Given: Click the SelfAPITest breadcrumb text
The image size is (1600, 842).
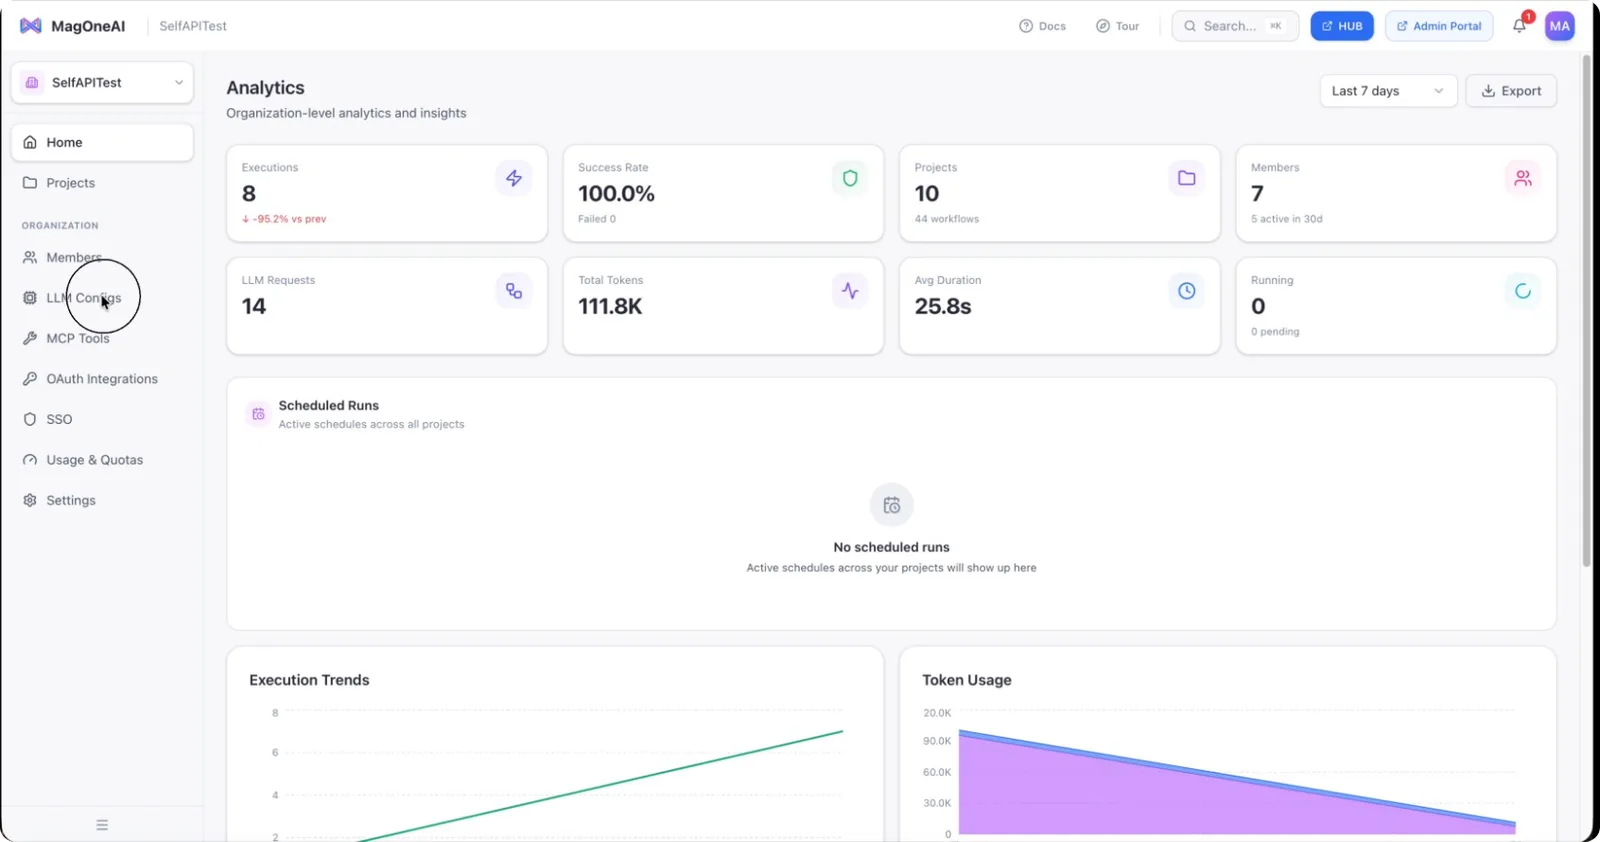Looking at the screenshot, I should pos(193,26).
